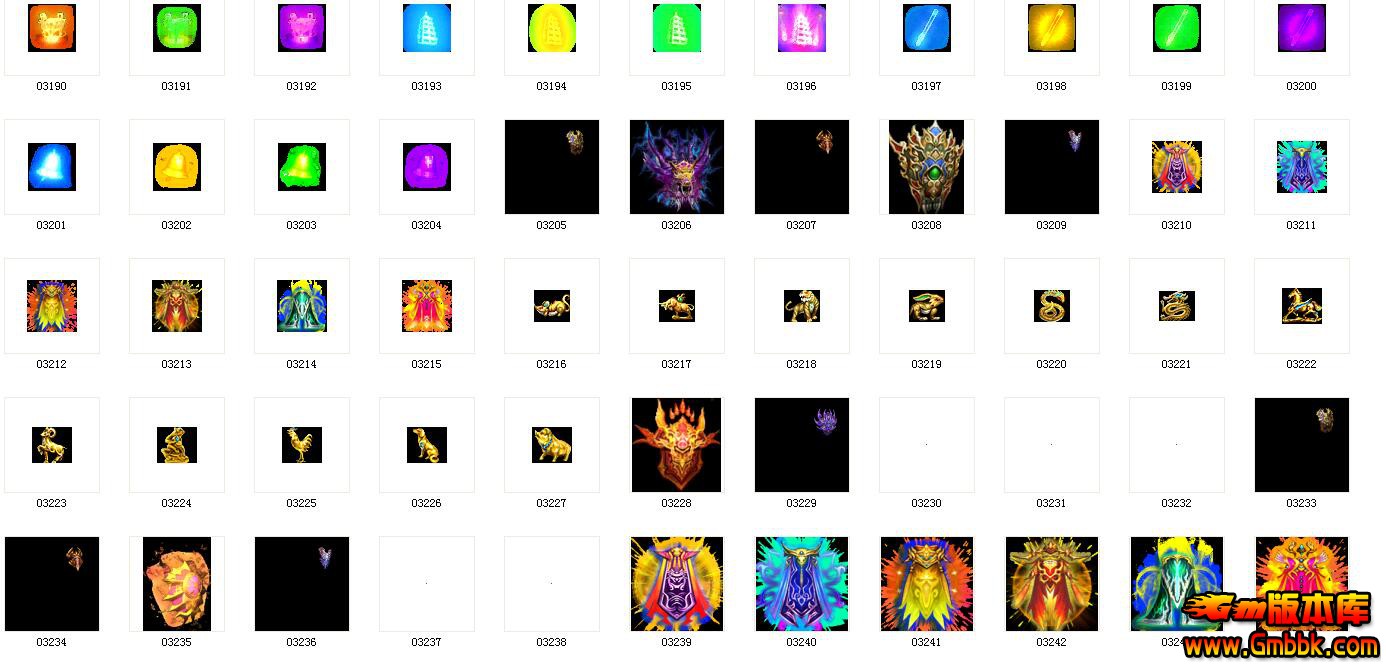Open the flaming red crest image 03228
The width and height of the screenshot is (1386, 667).
coord(676,445)
